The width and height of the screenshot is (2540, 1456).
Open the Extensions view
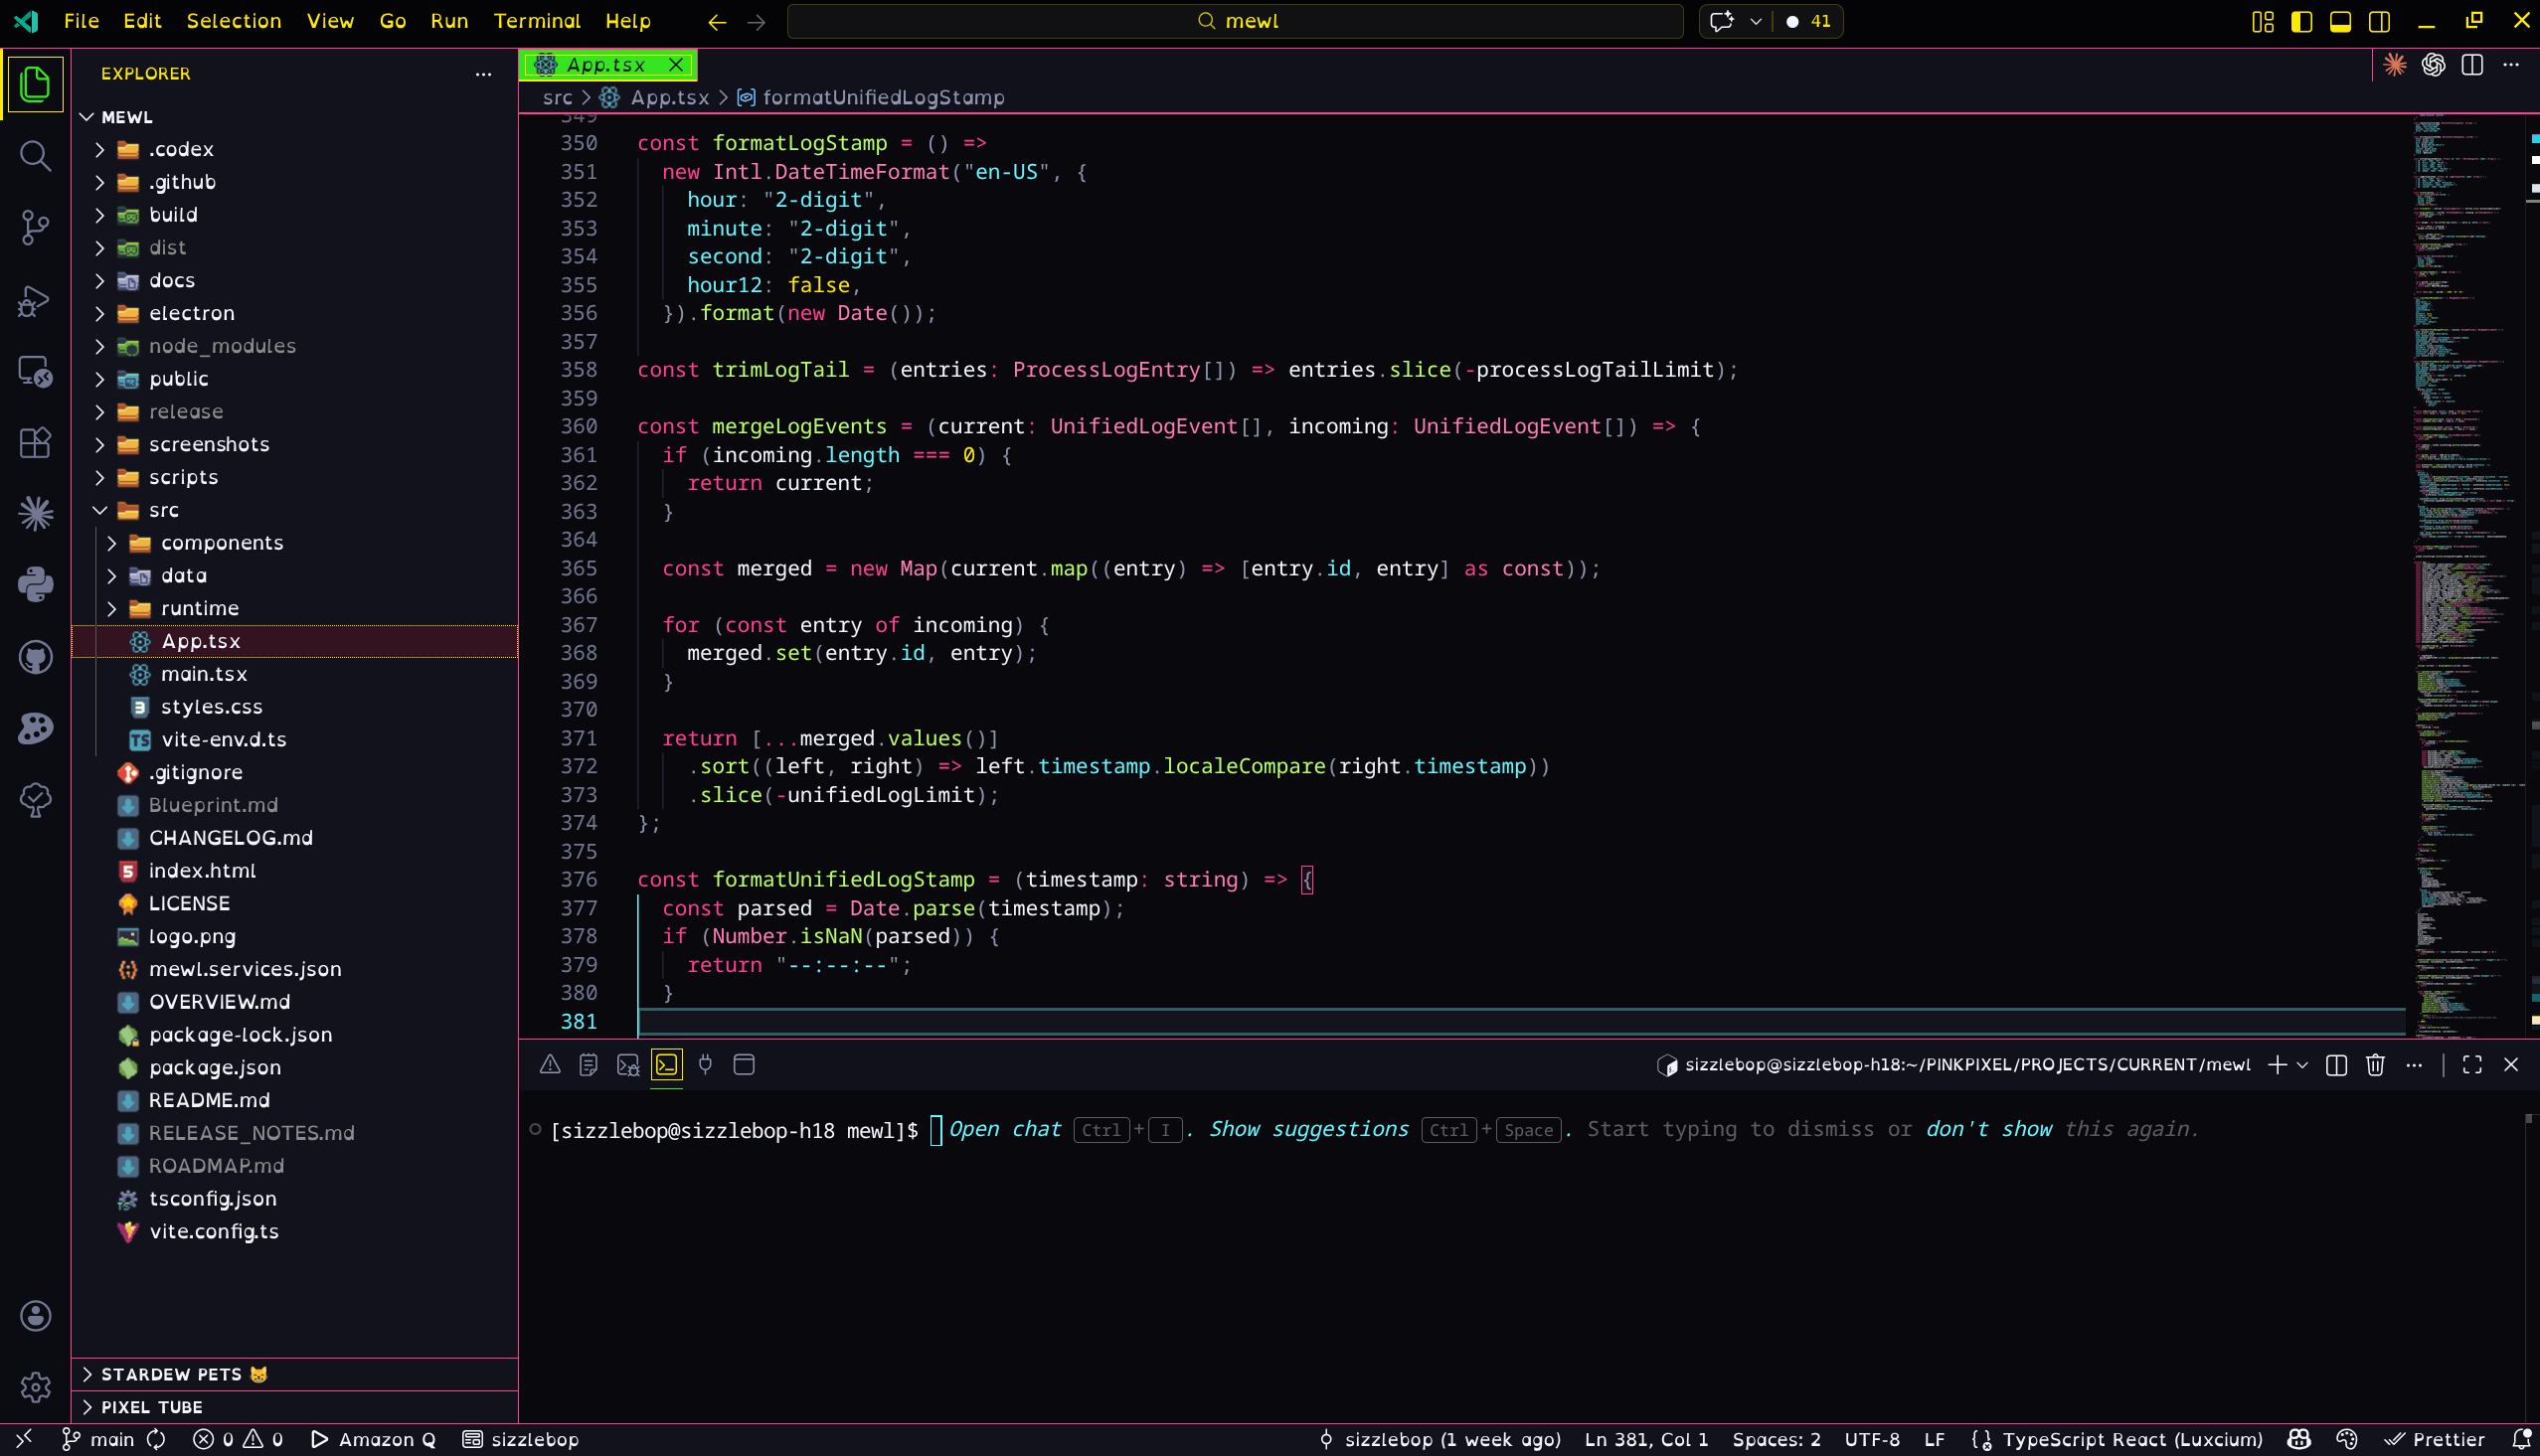point(35,442)
